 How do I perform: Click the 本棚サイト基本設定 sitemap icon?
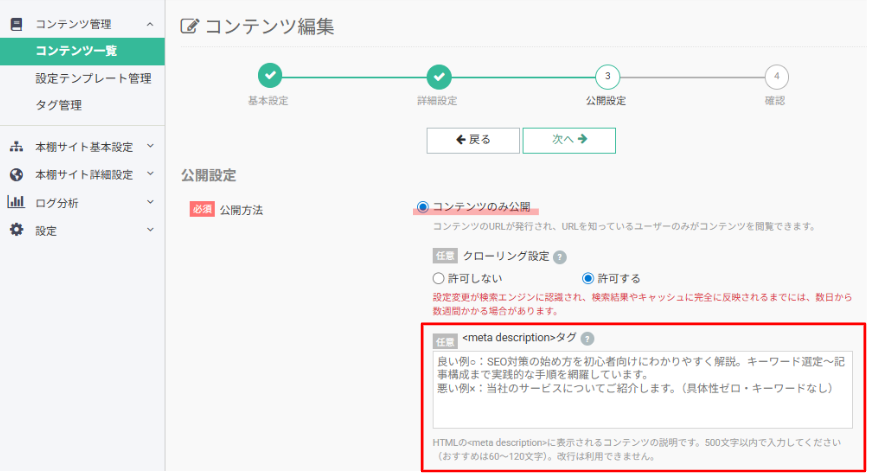pos(17,147)
